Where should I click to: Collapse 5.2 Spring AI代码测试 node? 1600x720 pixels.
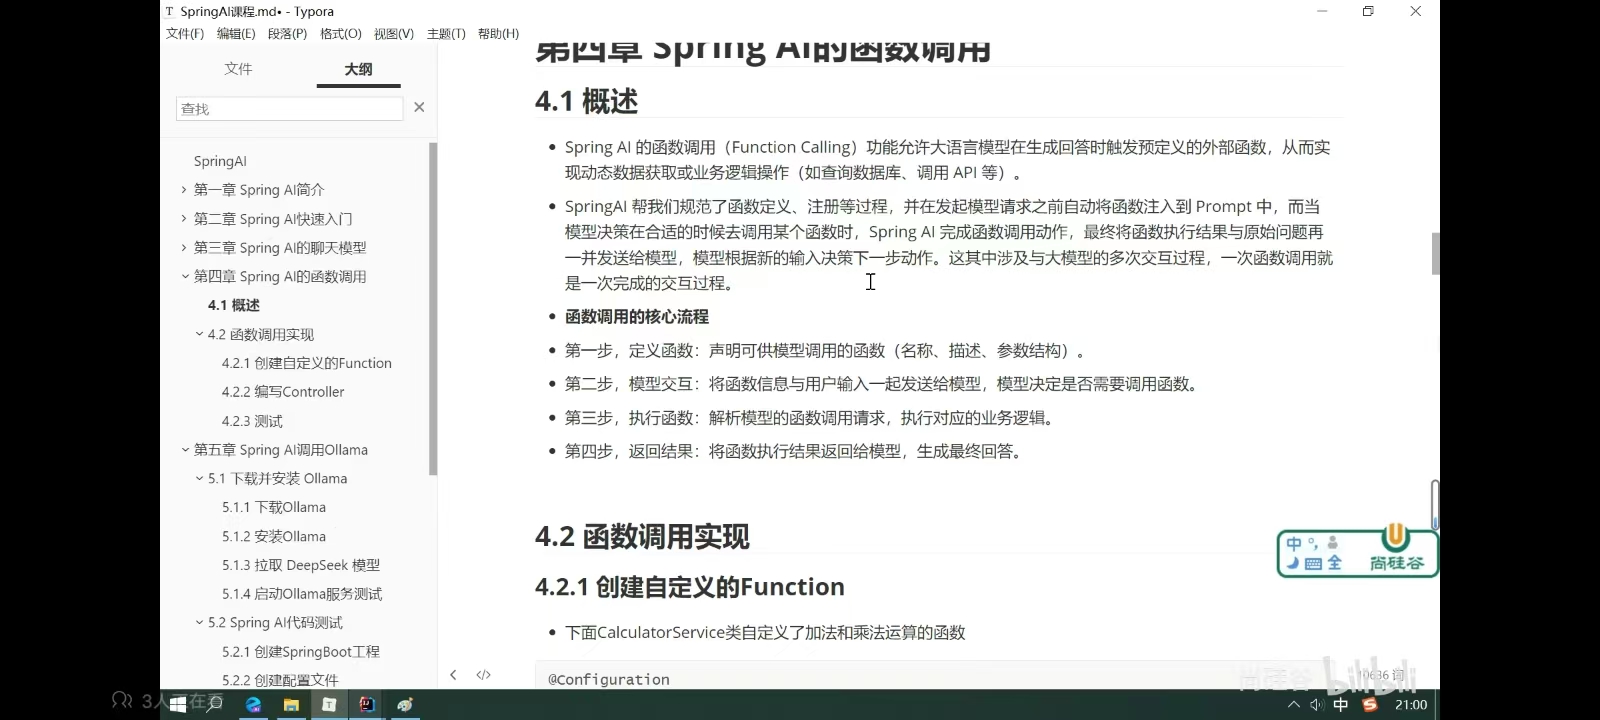pyautogui.click(x=199, y=622)
